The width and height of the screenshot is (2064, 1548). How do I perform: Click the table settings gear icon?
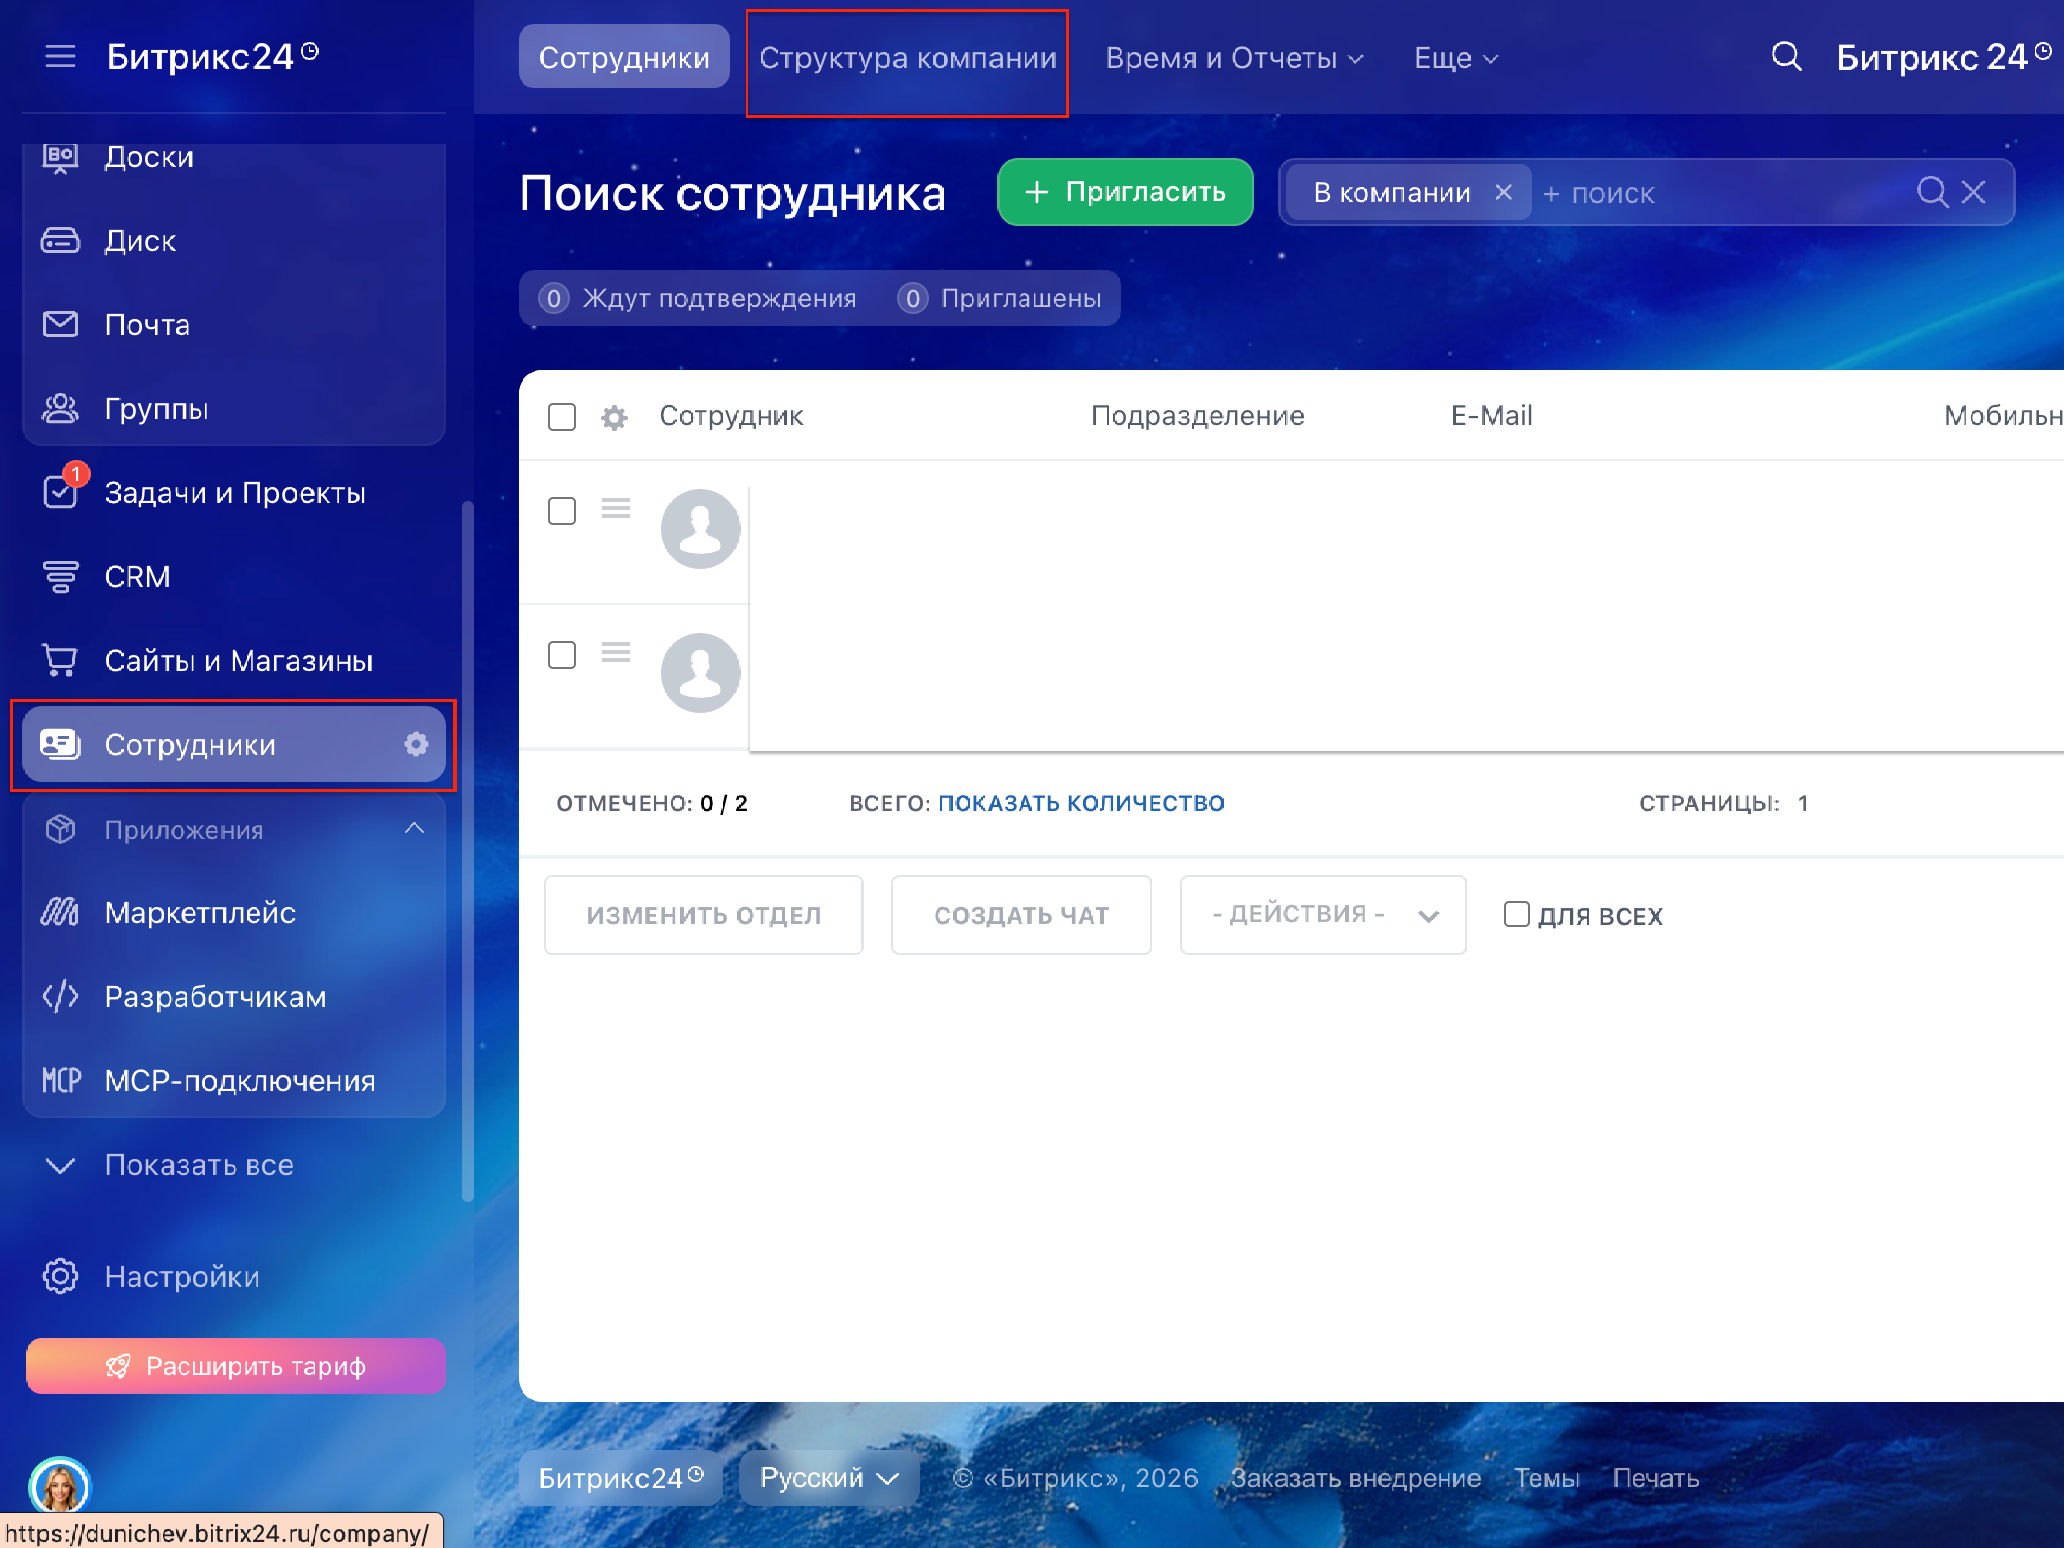click(x=614, y=417)
